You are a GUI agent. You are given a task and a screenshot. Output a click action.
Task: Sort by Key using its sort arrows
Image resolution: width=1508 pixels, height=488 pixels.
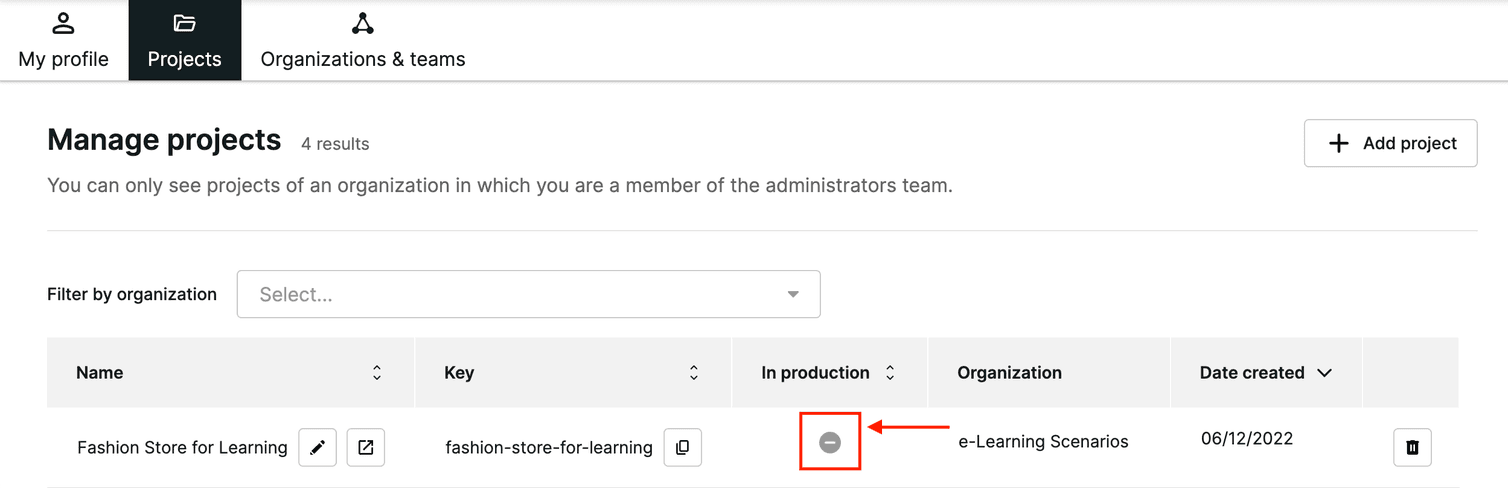[x=694, y=373]
